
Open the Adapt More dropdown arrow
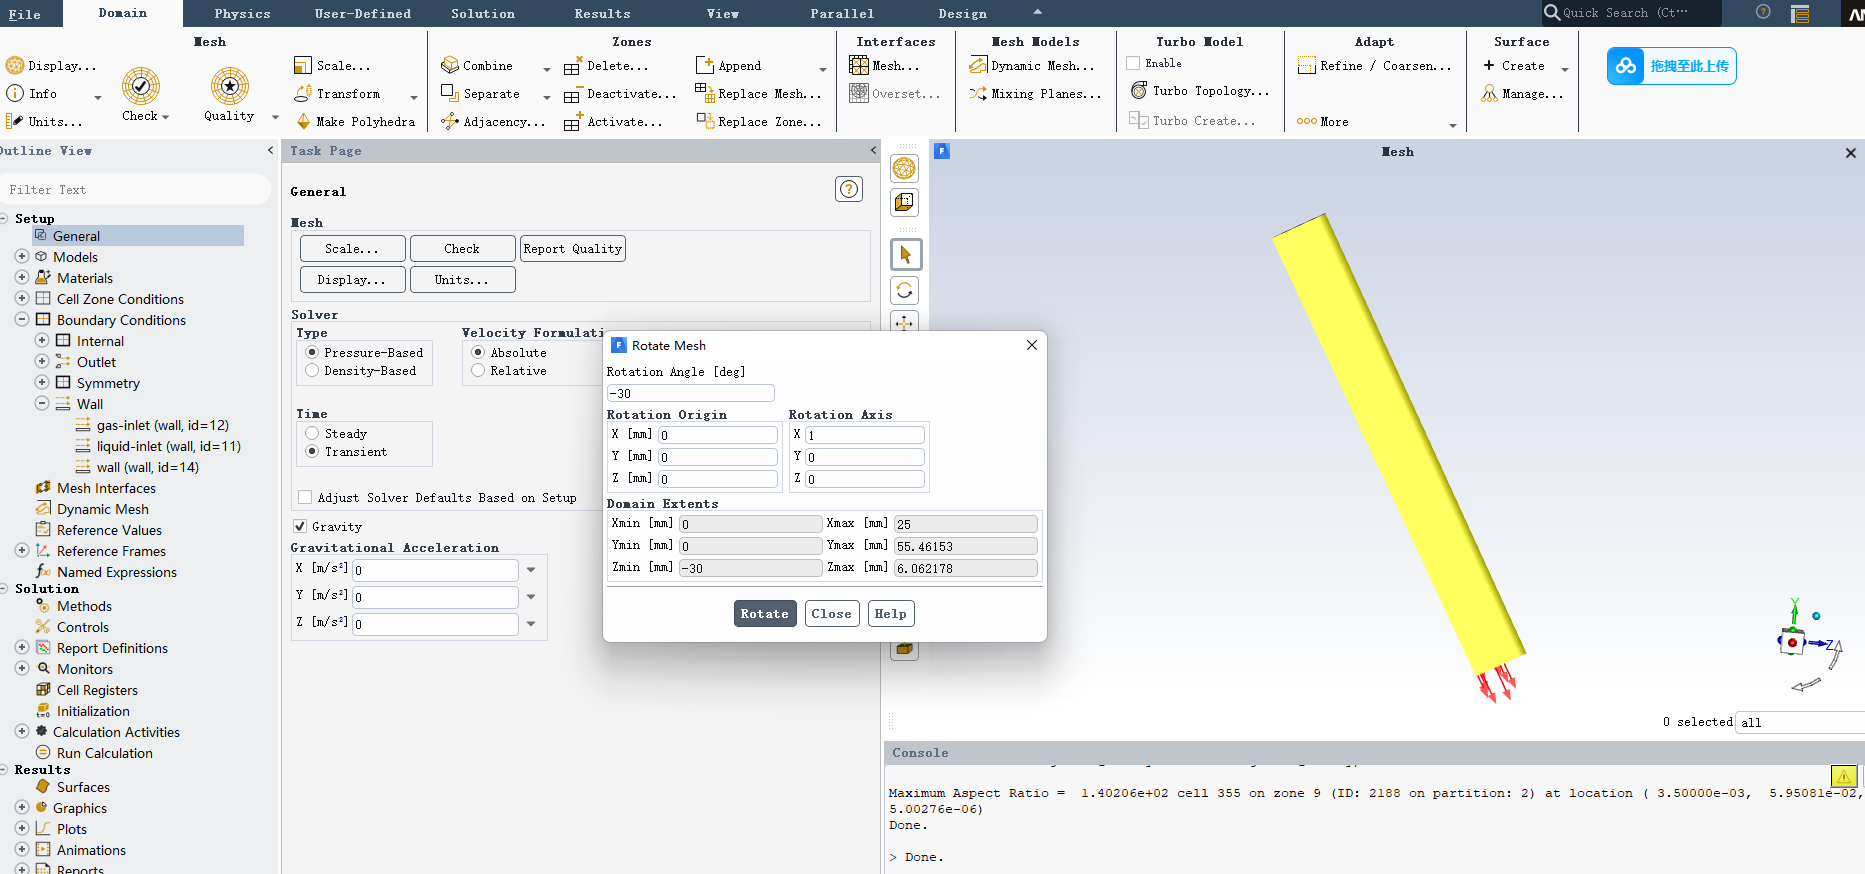[1453, 125]
